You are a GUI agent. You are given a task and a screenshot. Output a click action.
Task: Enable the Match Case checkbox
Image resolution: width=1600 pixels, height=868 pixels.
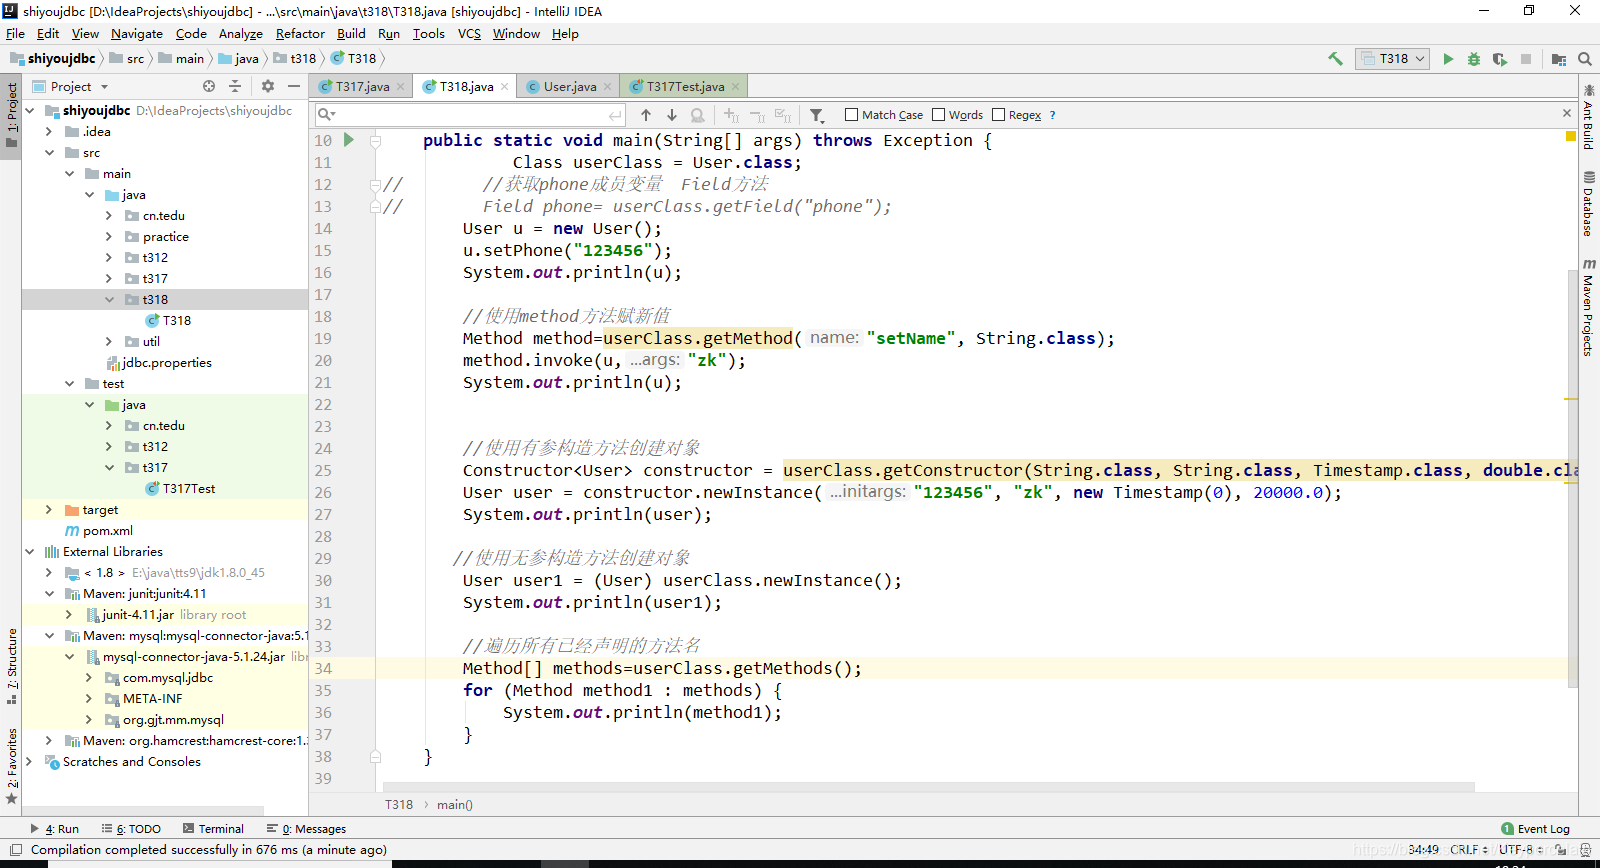[851, 115]
